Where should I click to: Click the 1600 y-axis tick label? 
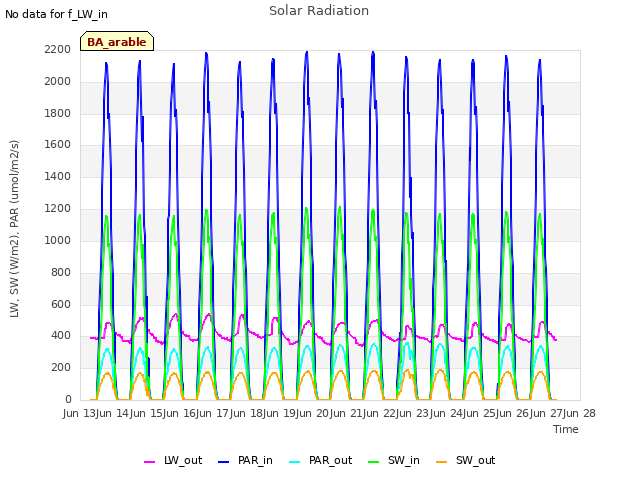[x=58, y=144]
